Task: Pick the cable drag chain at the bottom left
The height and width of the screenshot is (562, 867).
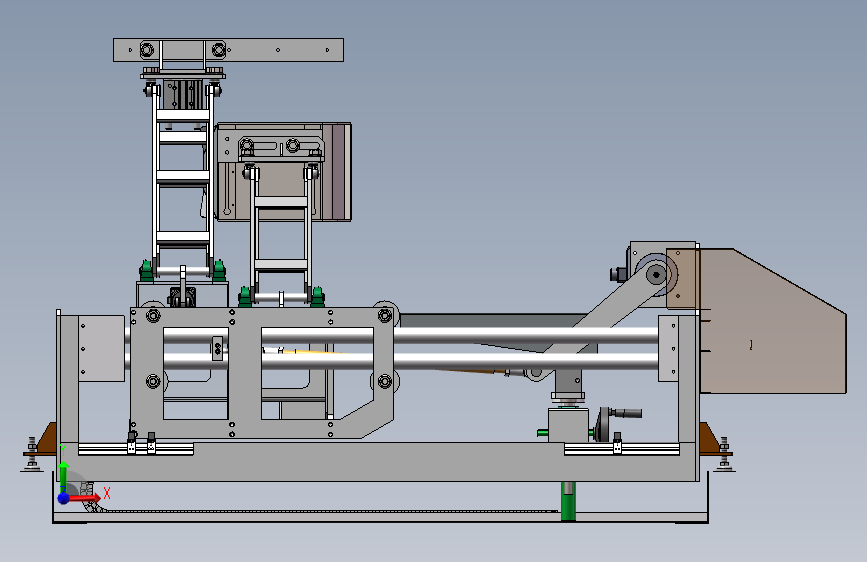Action: click(x=93, y=502)
